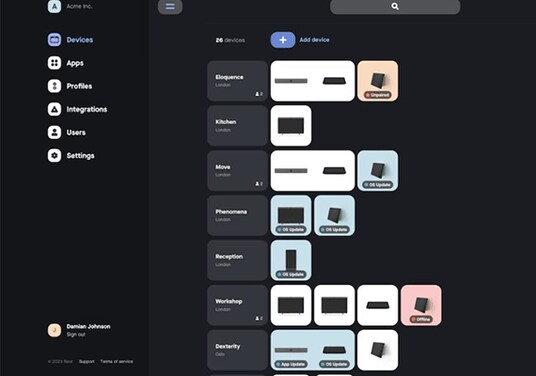Open the Devices section icon
Viewport: 536px width, 376px height.
[x=54, y=40]
